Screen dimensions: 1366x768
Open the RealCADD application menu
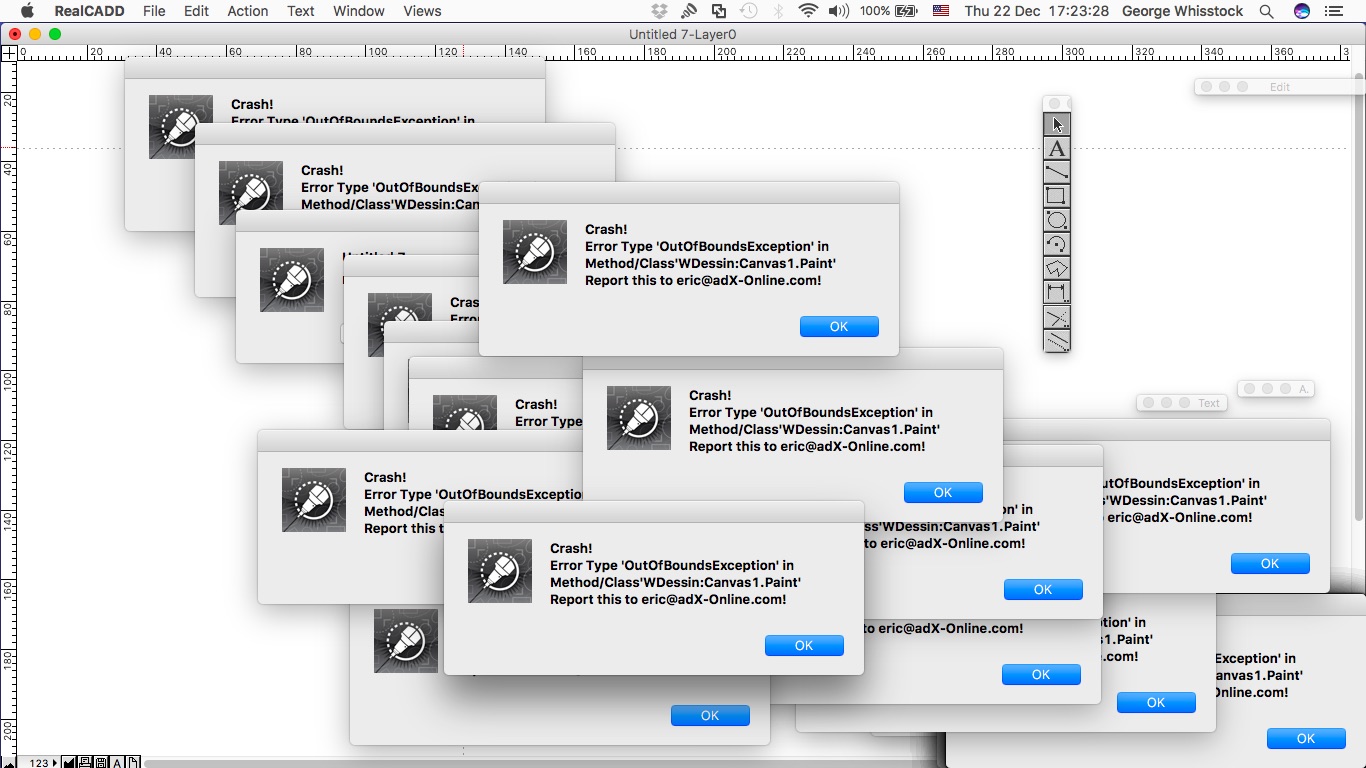(88, 11)
